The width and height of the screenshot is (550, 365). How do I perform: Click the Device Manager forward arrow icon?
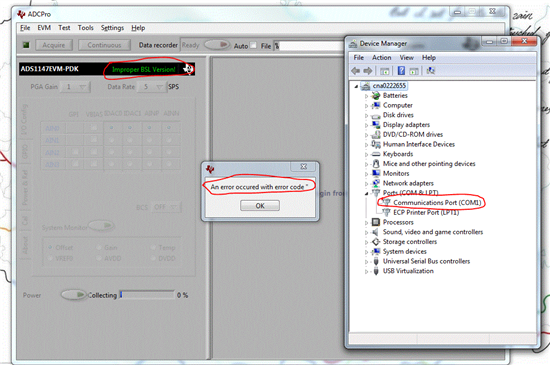pyautogui.click(x=368, y=71)
